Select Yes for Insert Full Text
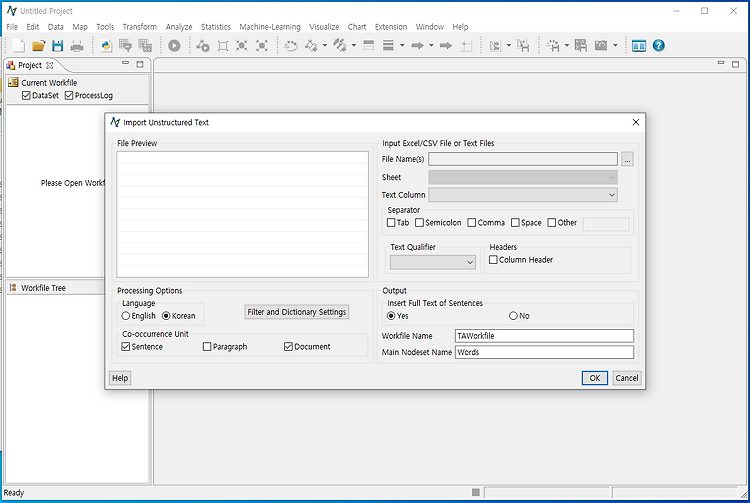The image size is (750, 503). tap(391, 316)
